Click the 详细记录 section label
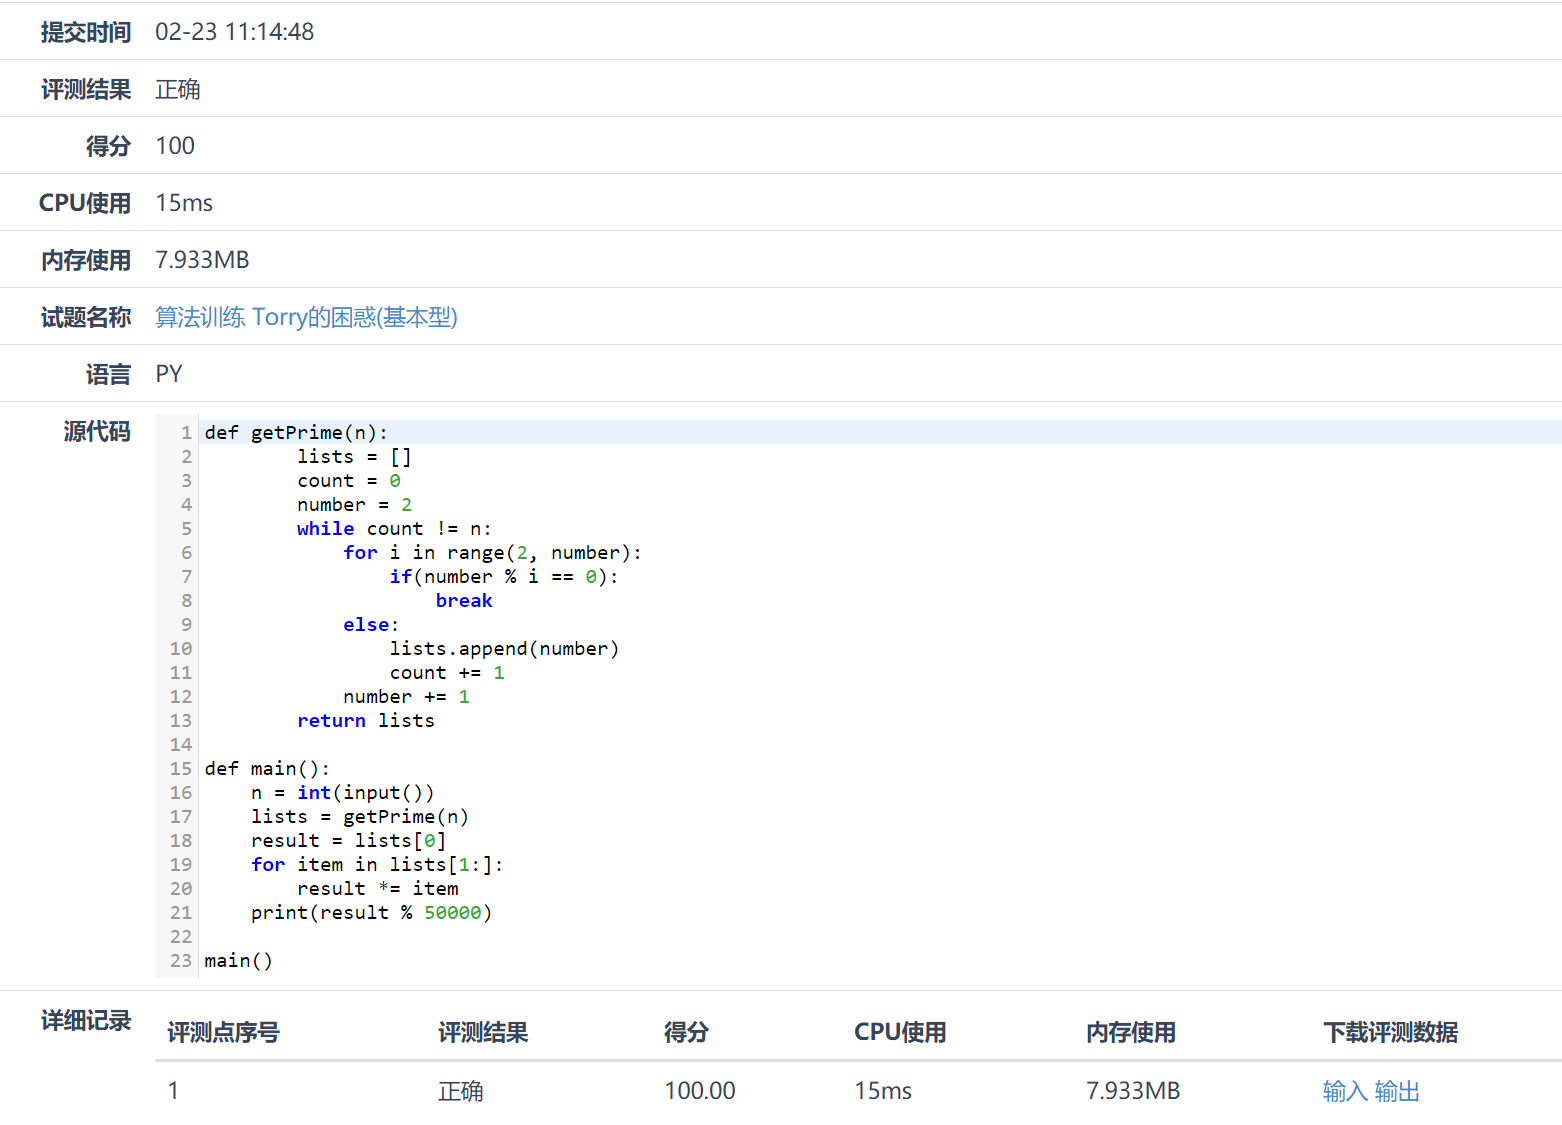 (x=85, y=1021)
